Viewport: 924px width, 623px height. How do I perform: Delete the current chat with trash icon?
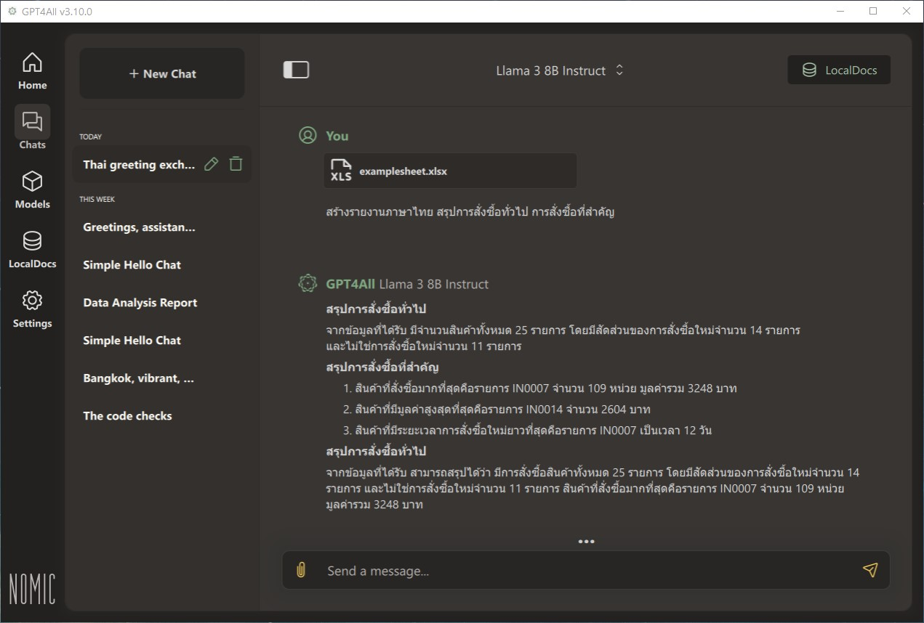click(x=236, y=164)
